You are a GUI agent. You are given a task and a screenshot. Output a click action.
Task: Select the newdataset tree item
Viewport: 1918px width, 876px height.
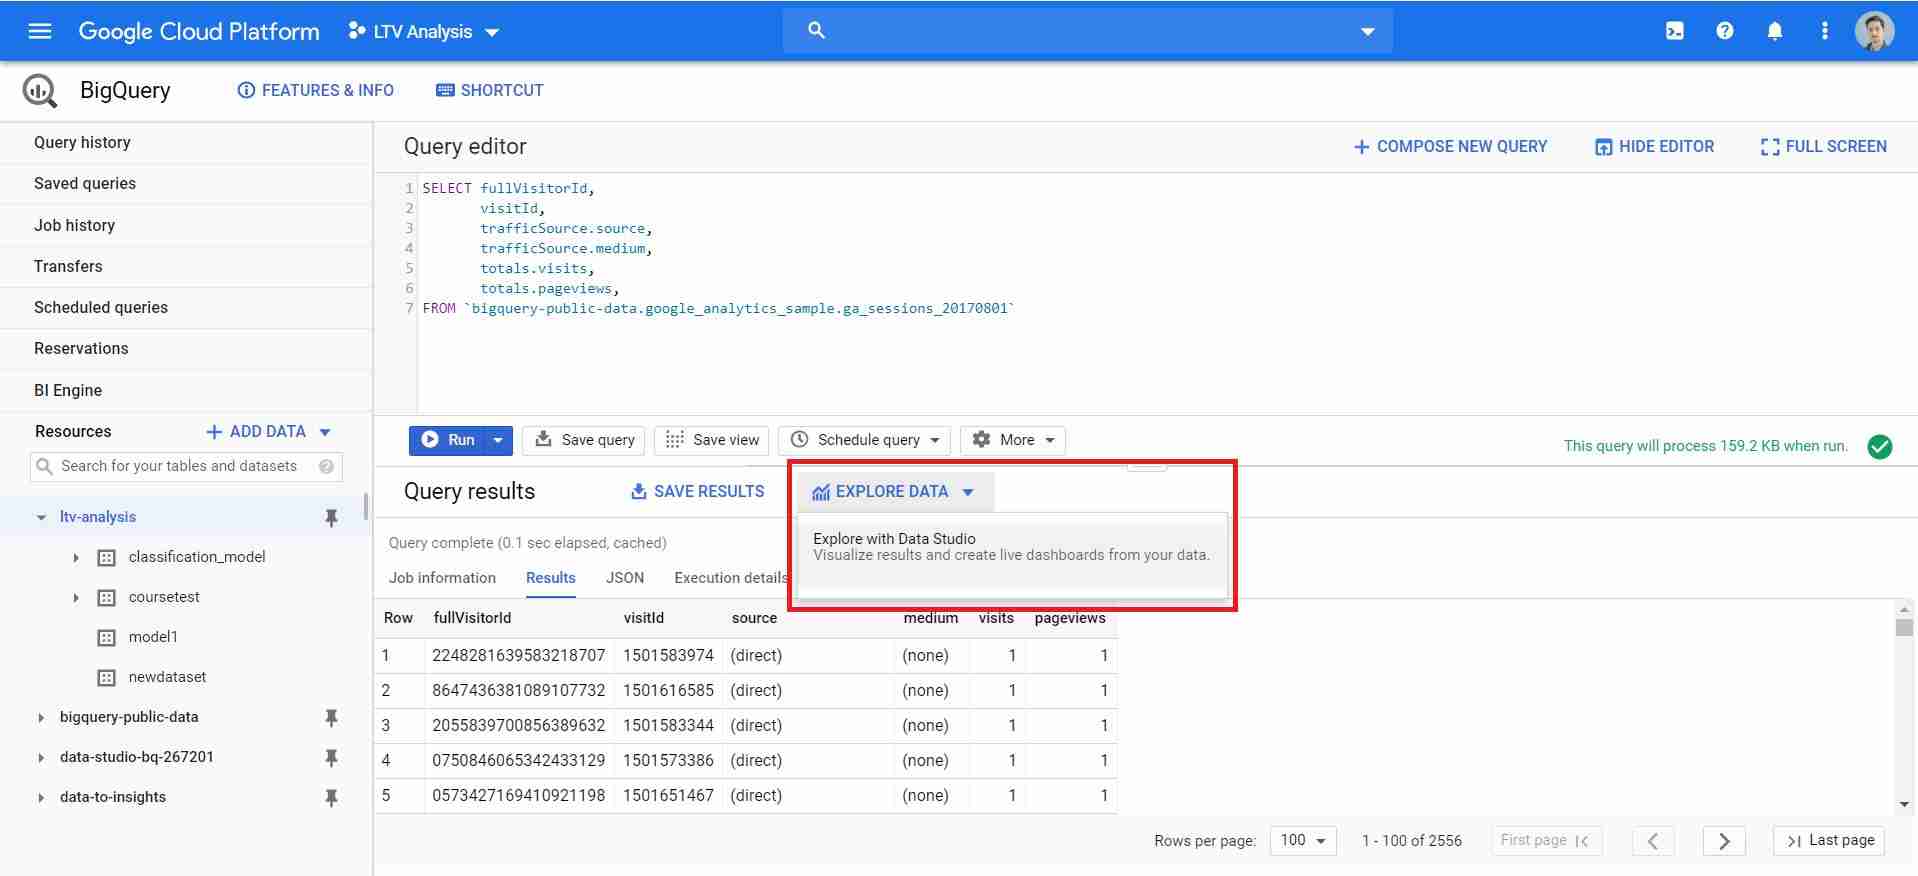tap(167, 677)
